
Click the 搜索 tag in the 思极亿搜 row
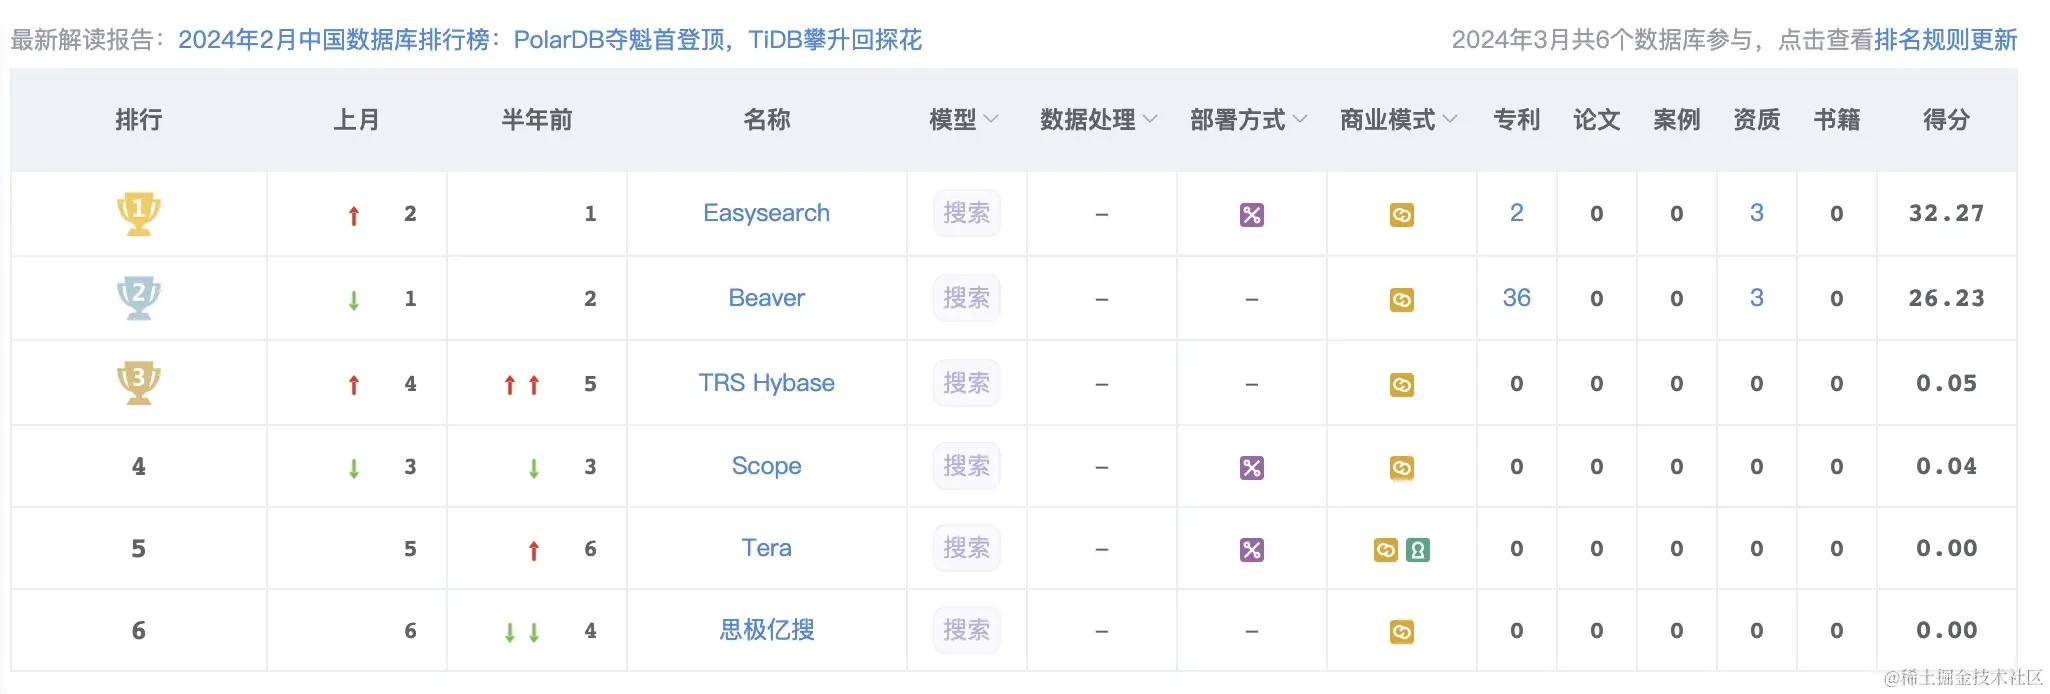967,630
